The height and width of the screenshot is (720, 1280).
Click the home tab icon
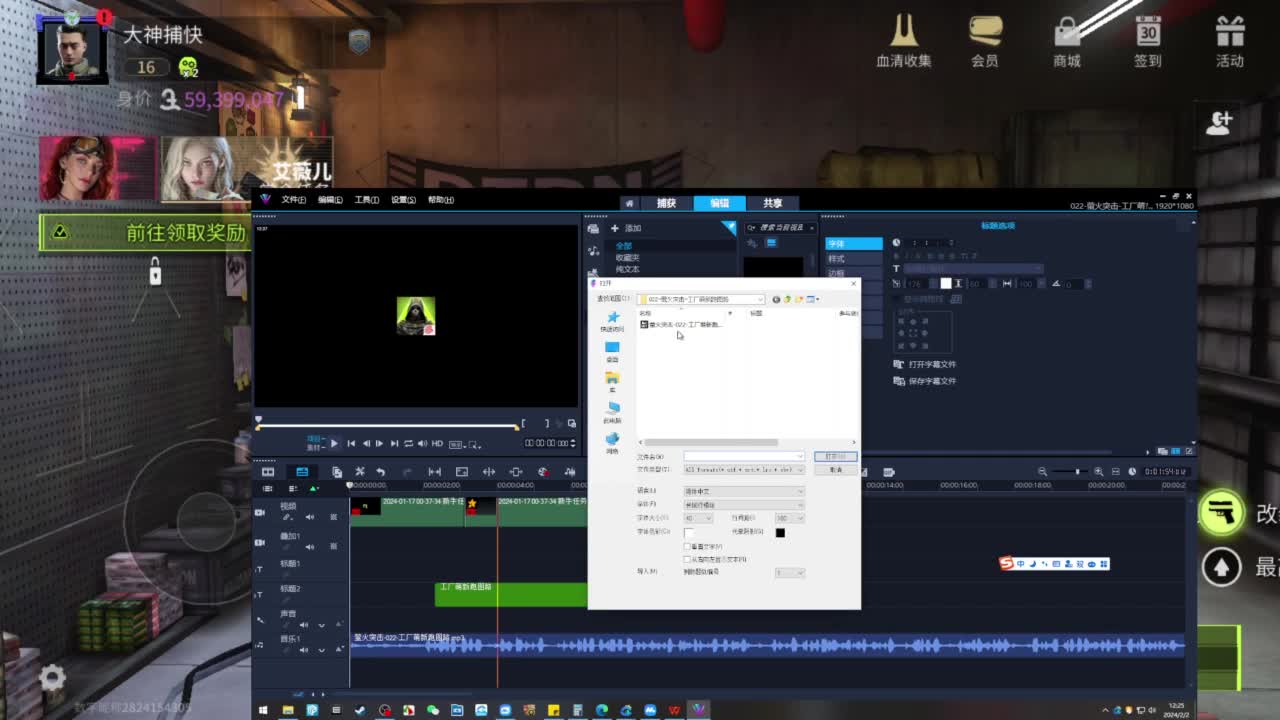coord(629,203)
